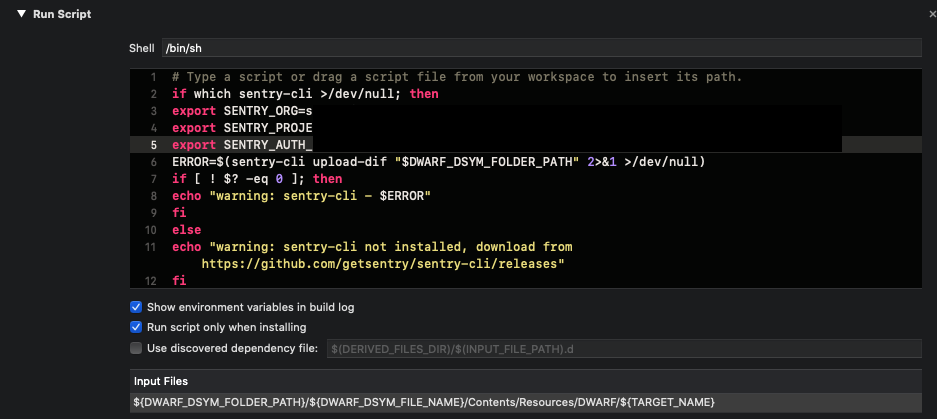Click the 'sentry-cli not installed' echo line
Viewport: 937px width, 419px height.
[x=372, y=246]
